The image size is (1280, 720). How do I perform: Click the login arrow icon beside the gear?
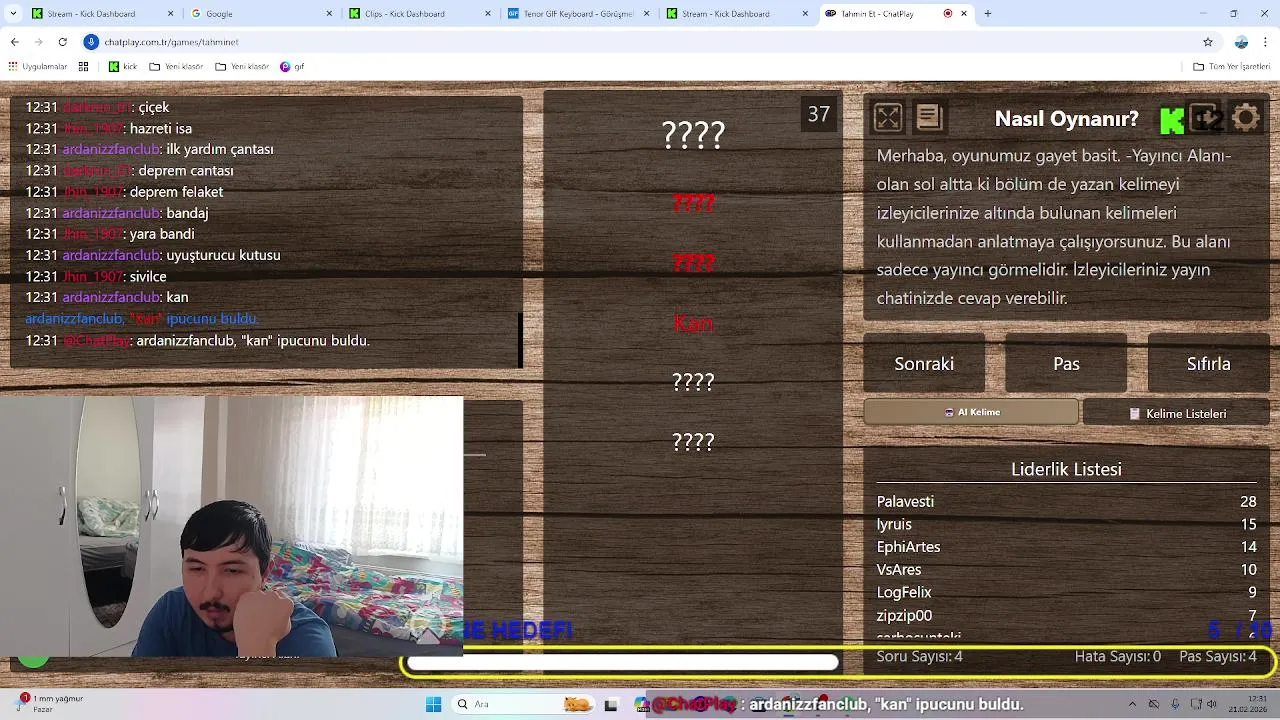coord(1205,118)
